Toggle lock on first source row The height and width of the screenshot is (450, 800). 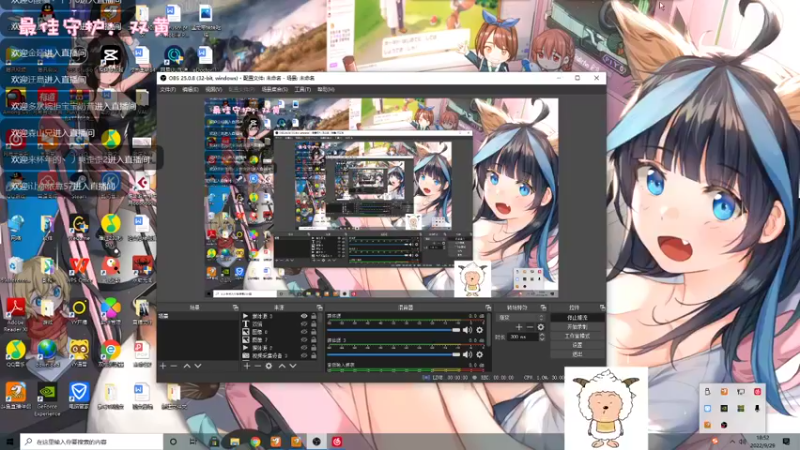[314, 316]
